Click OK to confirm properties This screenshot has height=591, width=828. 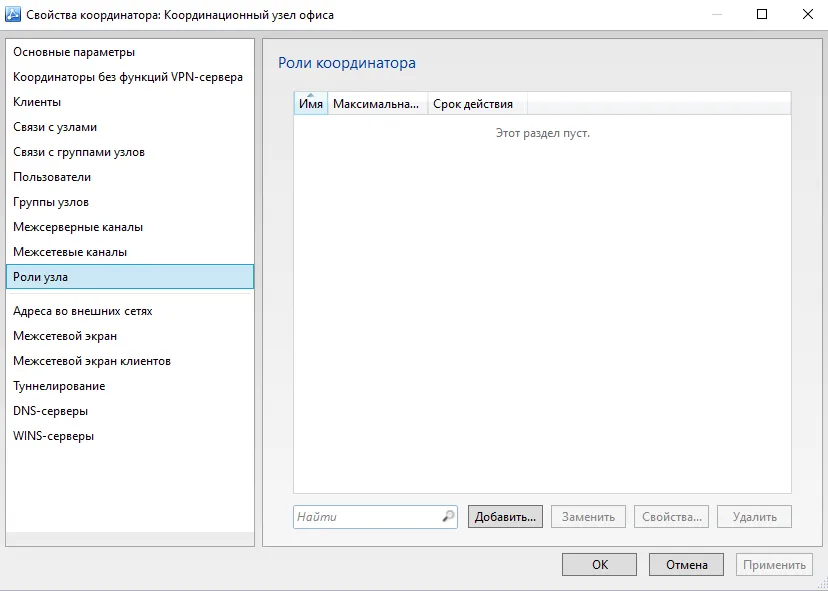tap(599, 565)
